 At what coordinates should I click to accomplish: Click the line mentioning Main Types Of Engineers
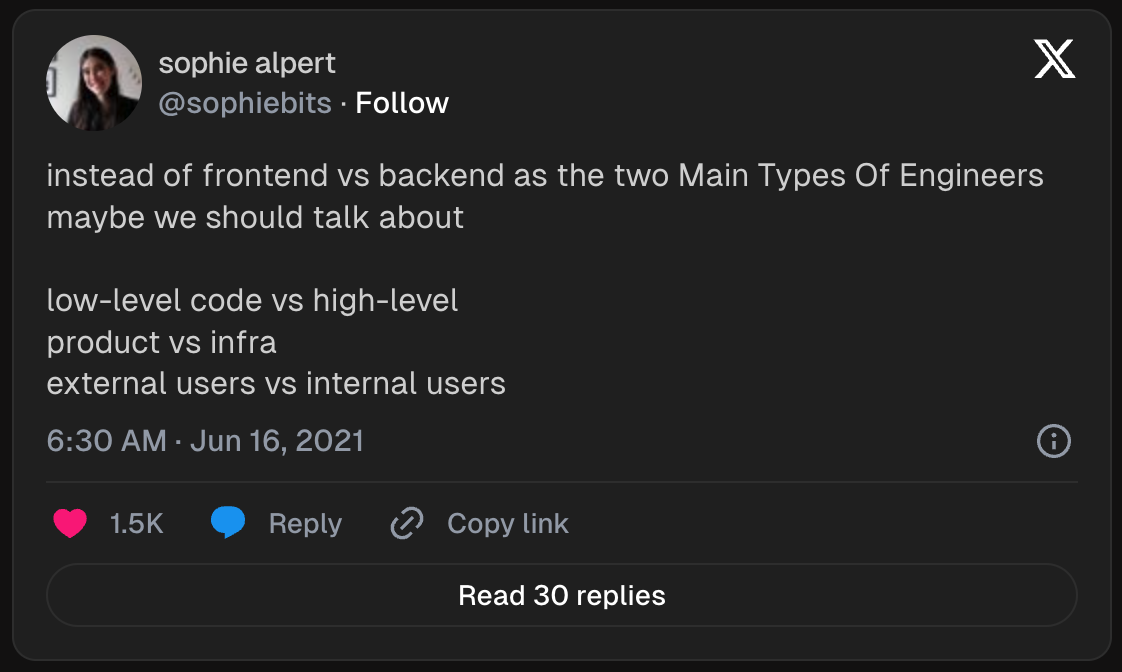pyautogui.click(x=545, y=175)
